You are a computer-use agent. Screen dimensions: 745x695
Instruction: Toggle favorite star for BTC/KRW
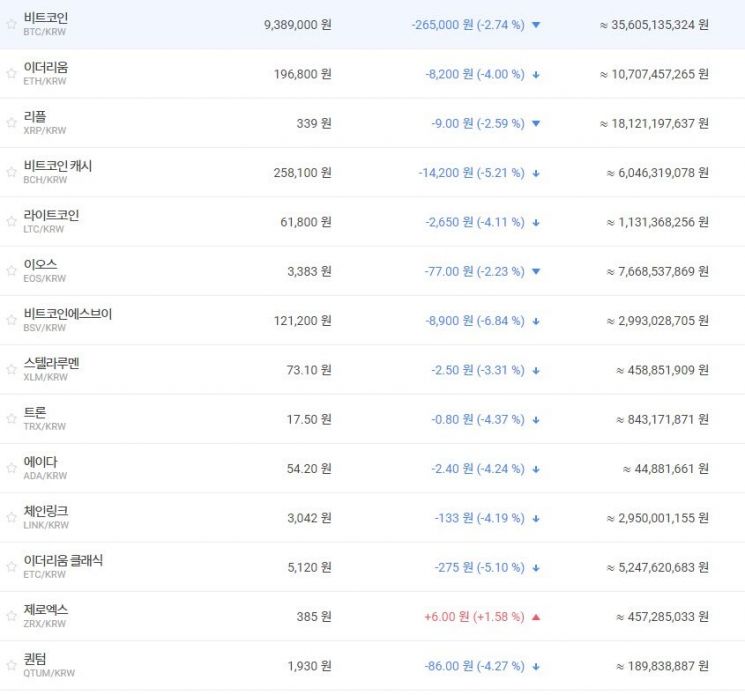(x=11, y=24)
